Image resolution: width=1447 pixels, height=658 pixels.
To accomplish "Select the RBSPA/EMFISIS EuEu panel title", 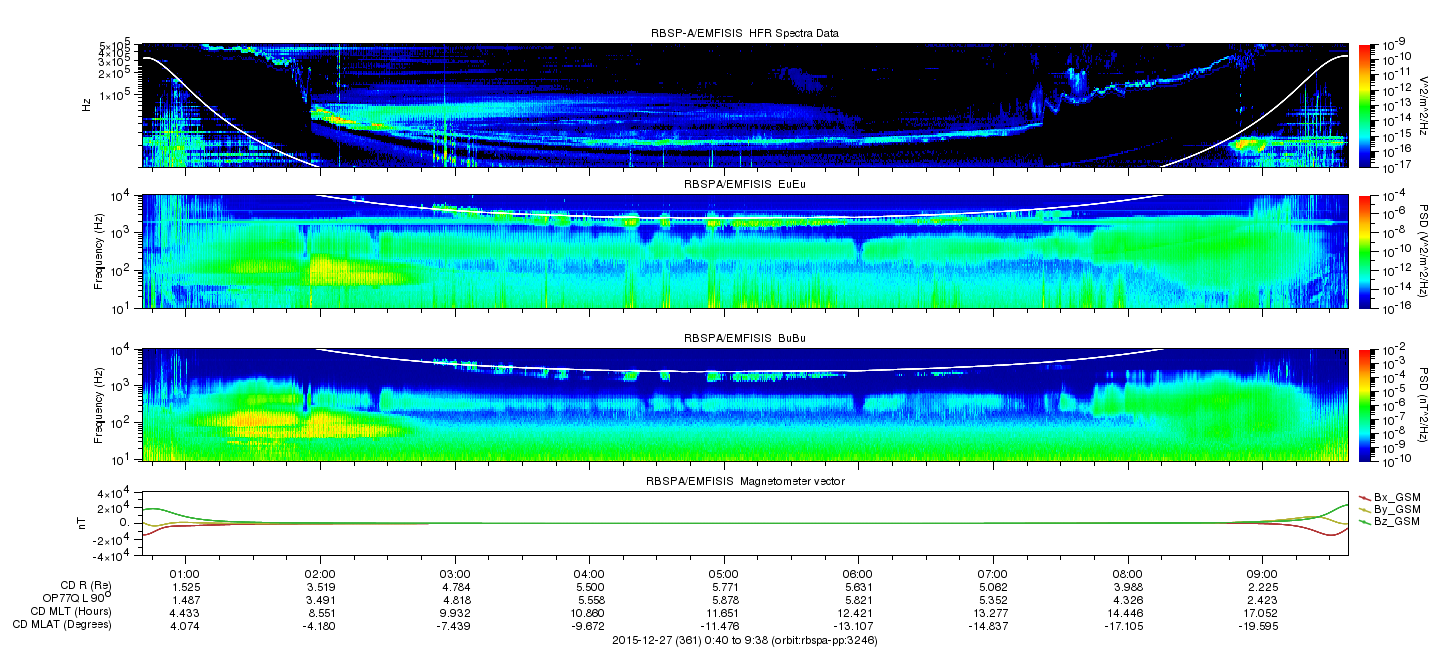I will pyautogui.click(x=745, y=185).
